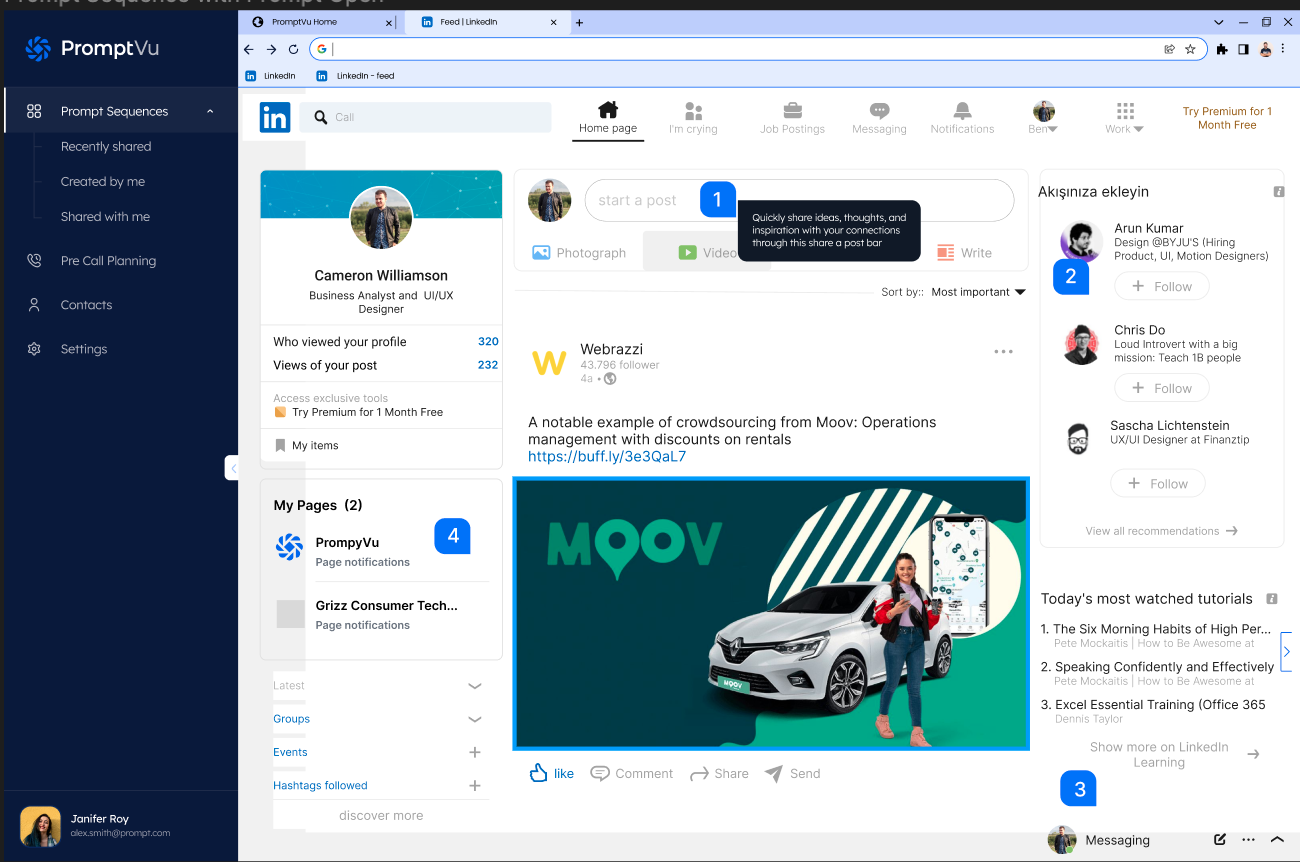Viewport: 1300px width, 862px height.
Task: Click Views of your post row
Action: click(385, 365)
